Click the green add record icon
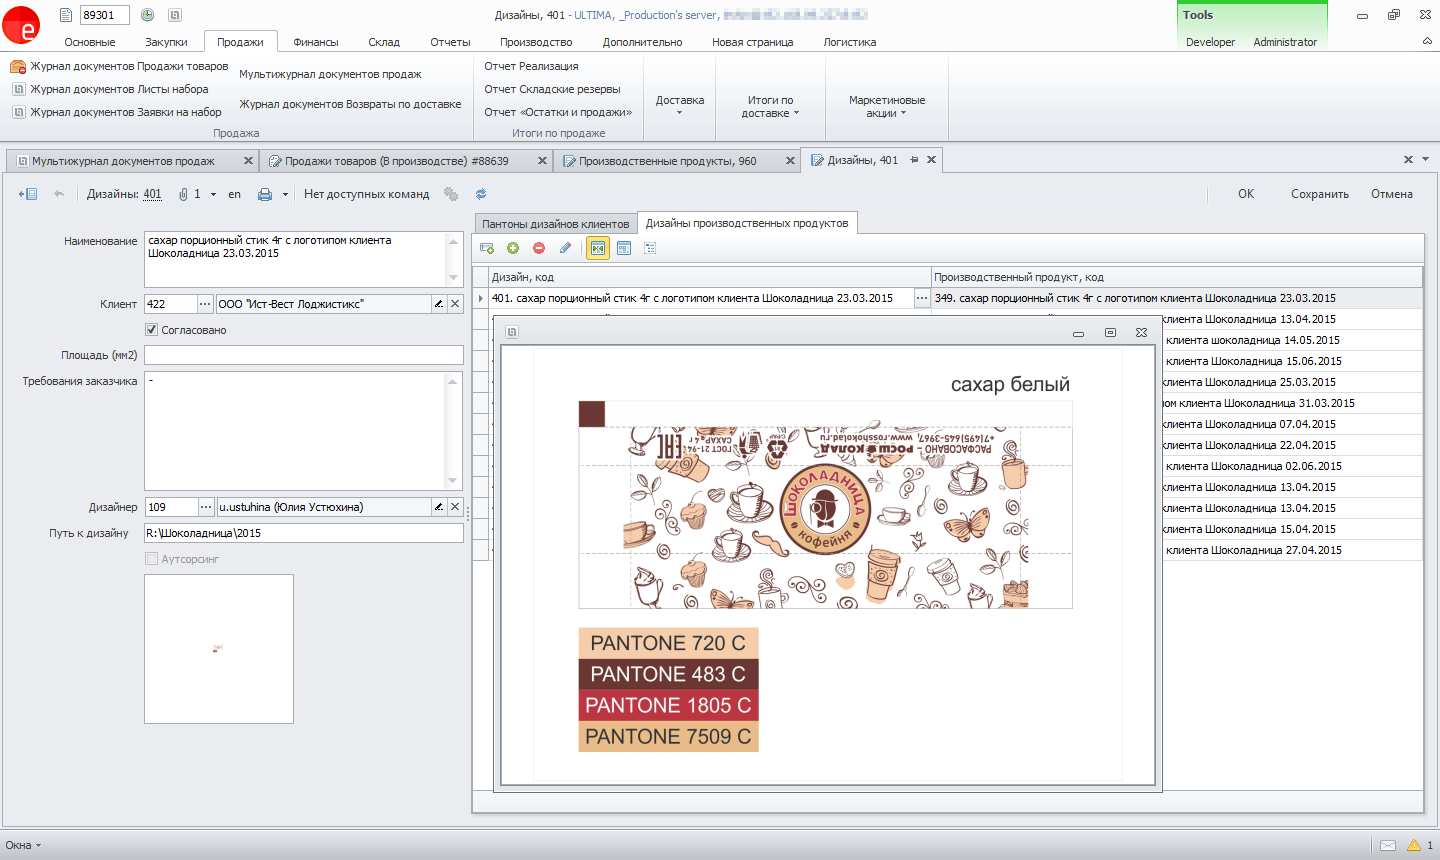 513,248
